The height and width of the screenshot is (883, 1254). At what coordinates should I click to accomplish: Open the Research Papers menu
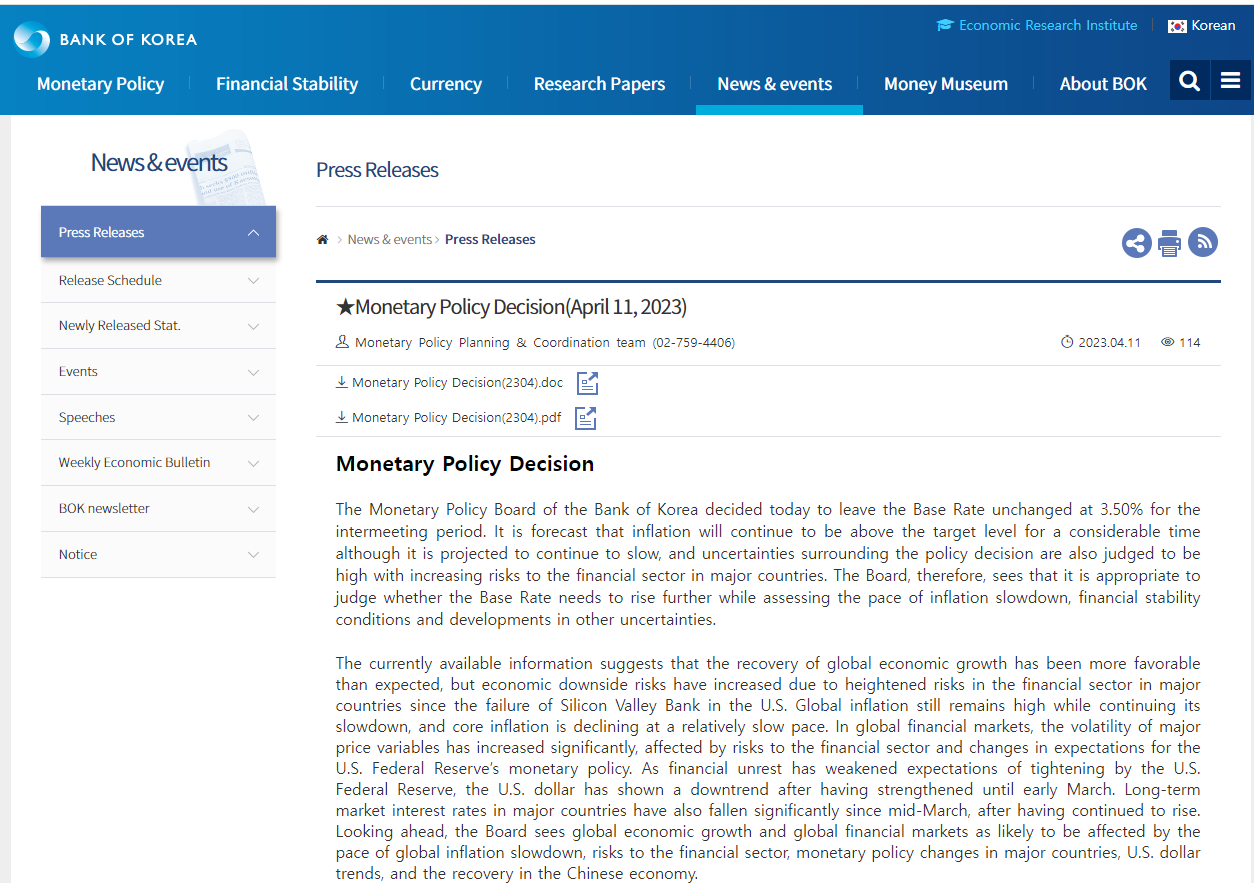pyautogui.click(x=599, y=84)
